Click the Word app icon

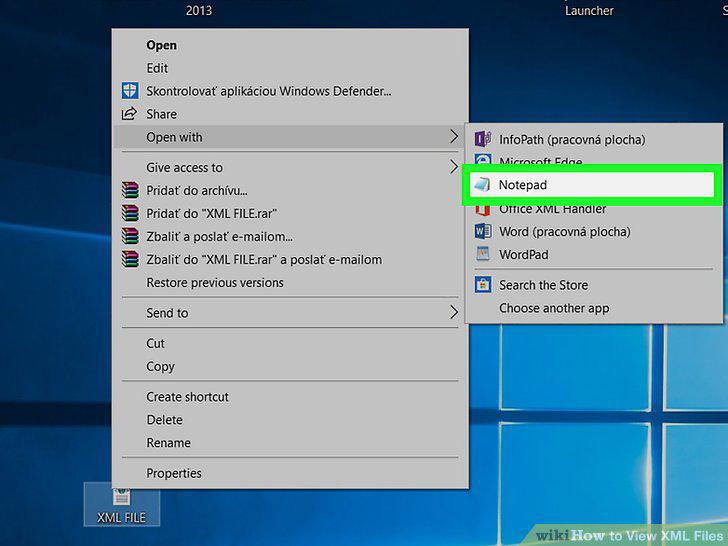(483, 231)
